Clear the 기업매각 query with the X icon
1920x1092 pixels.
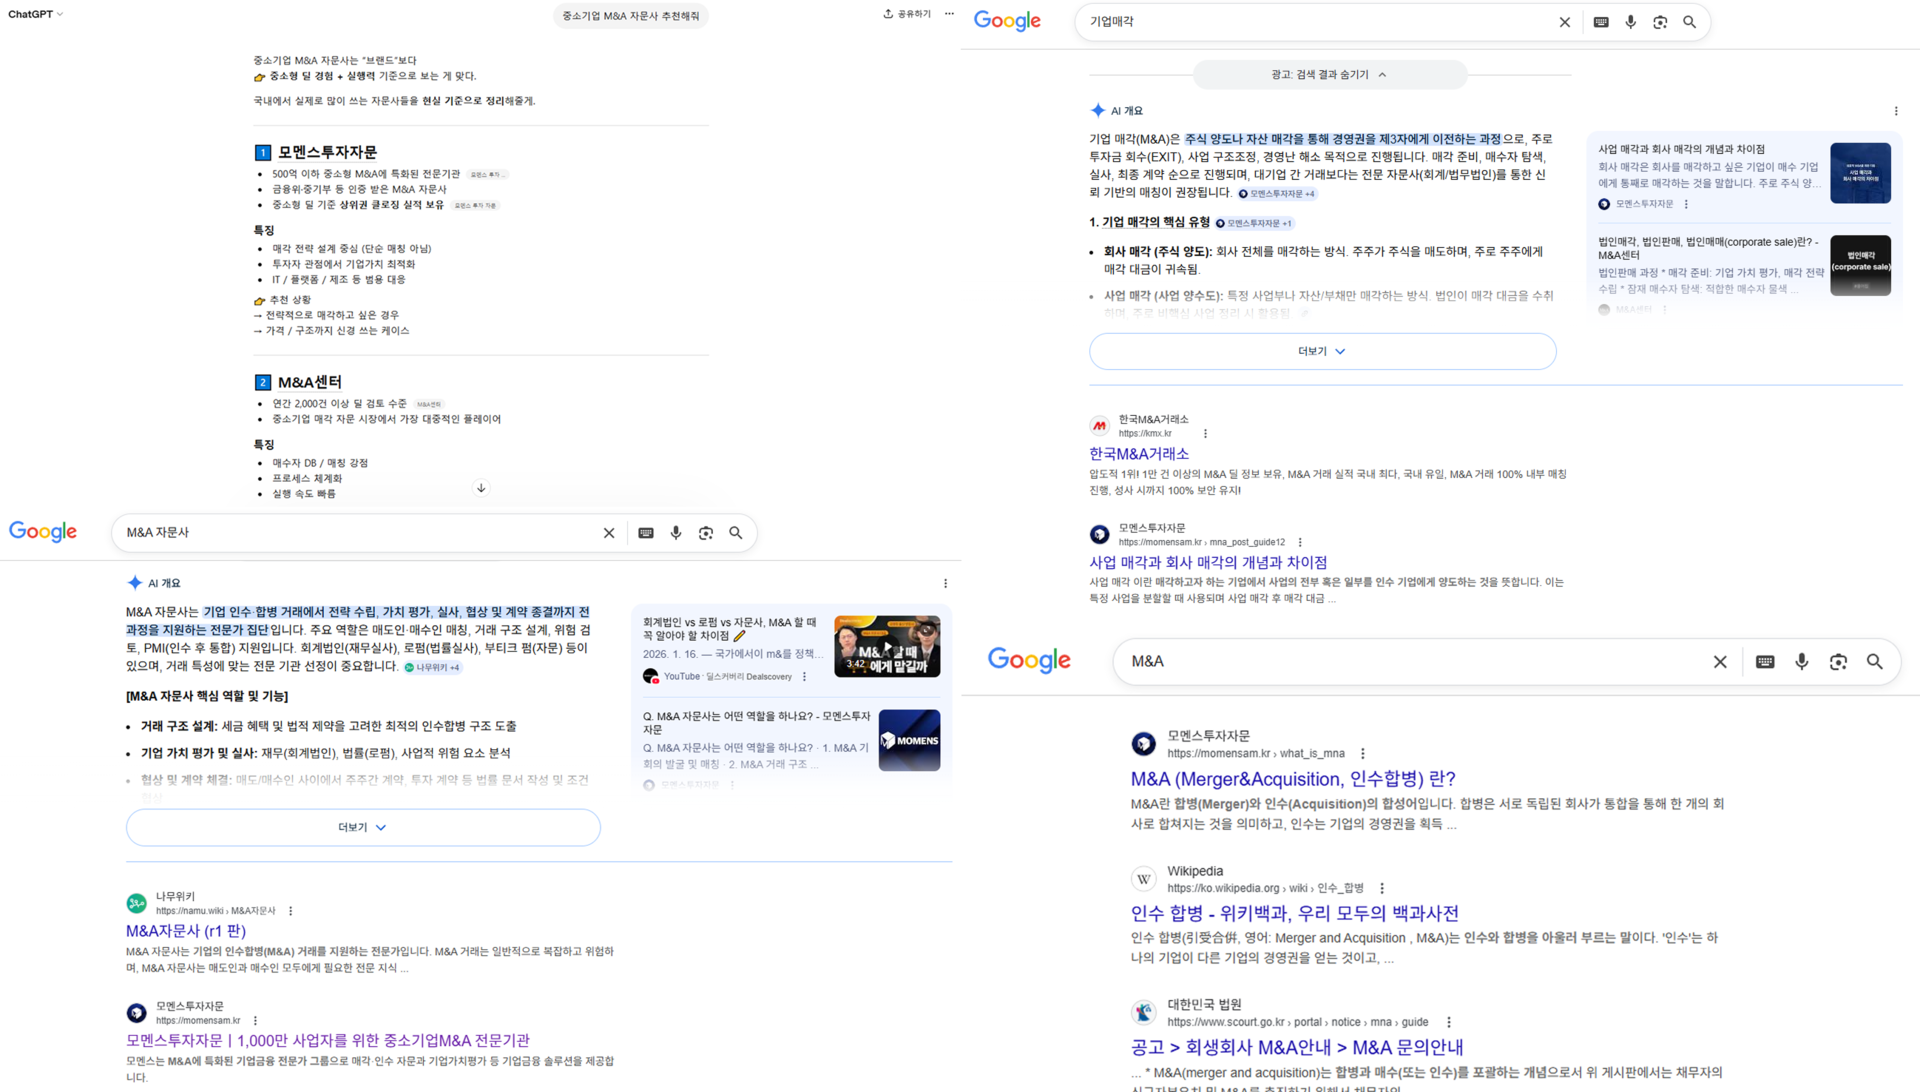pyautogui.click(x=1565, y=21)
